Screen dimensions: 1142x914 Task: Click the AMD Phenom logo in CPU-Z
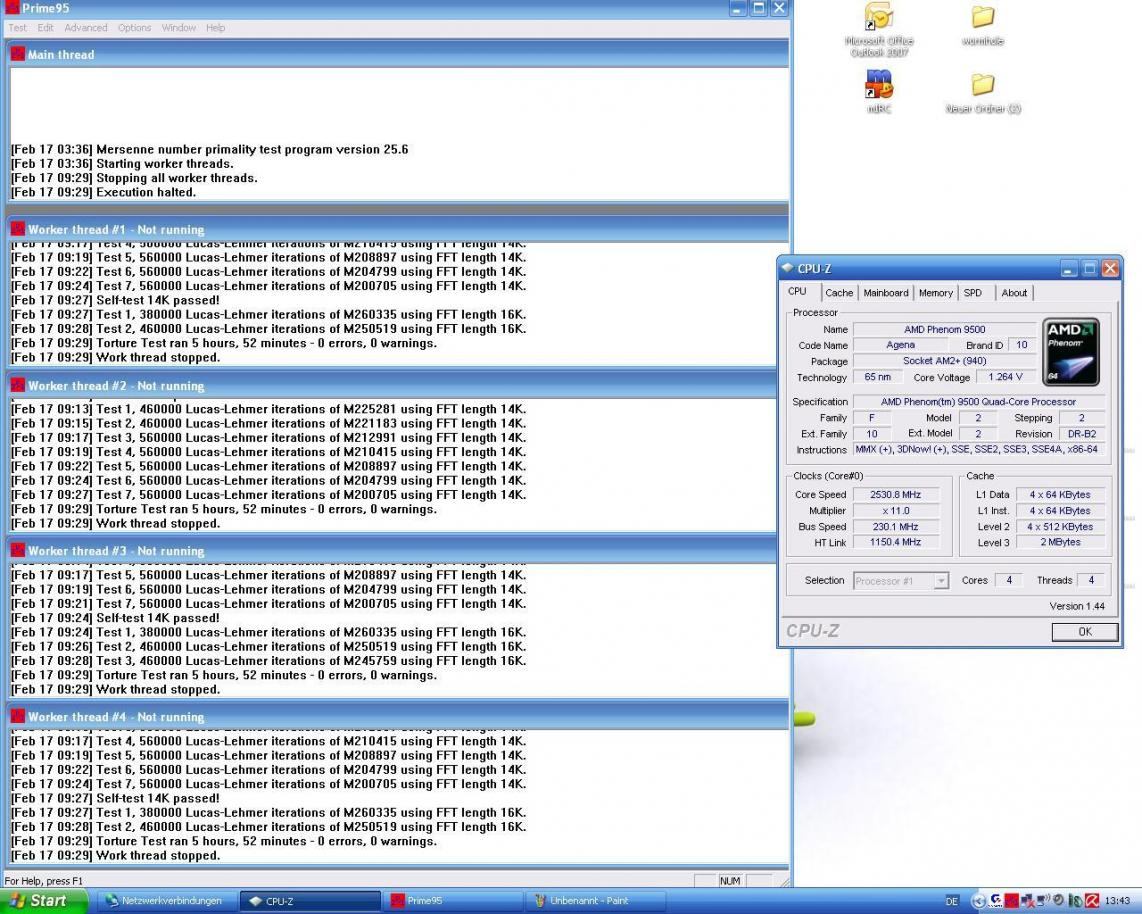(1071, 352)
